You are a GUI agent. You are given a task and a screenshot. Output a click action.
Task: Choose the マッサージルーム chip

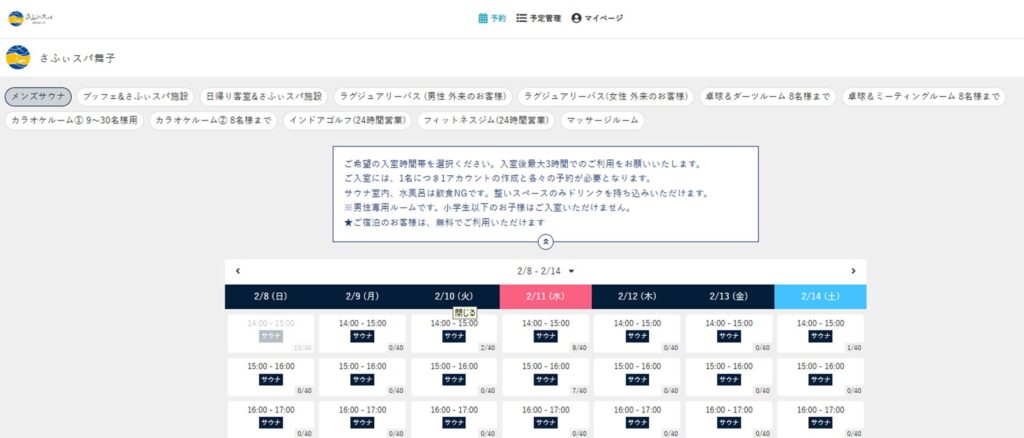(x=602, y=121)
